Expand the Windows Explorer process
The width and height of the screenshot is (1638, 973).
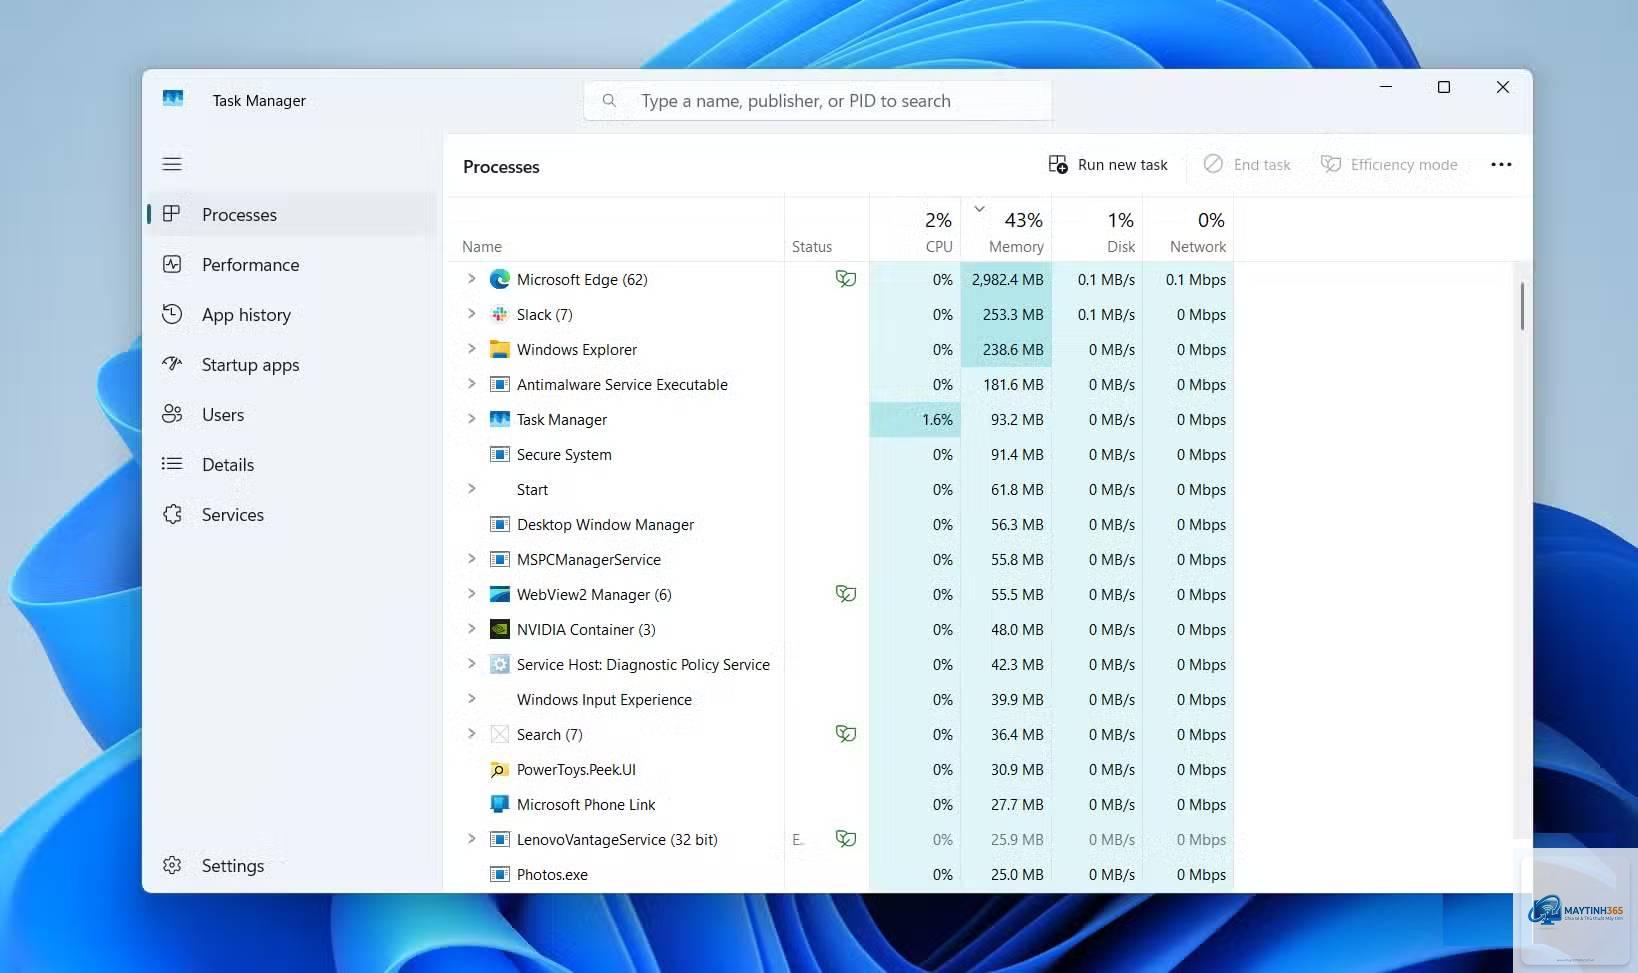(471, 349)
